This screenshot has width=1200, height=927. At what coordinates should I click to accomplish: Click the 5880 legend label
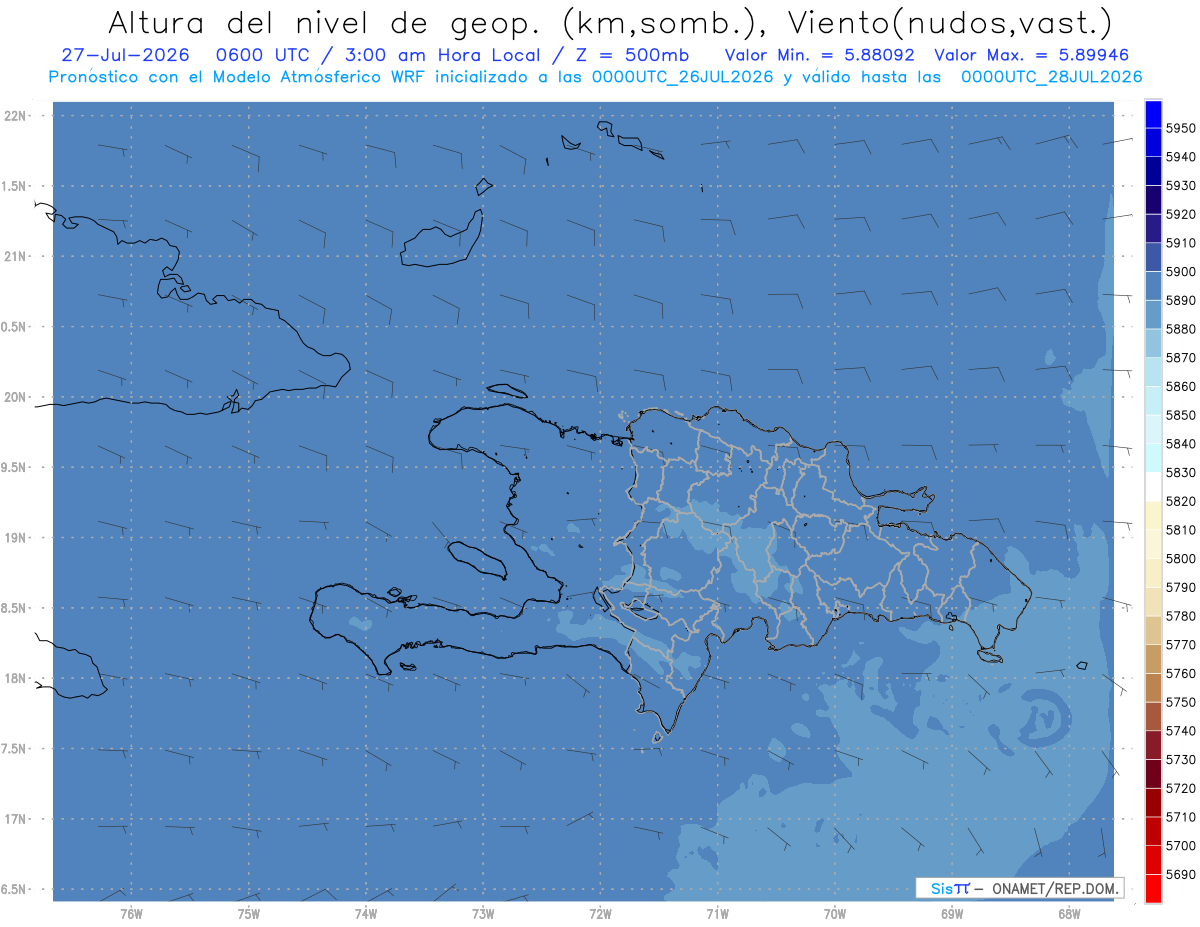(1180, 328)
